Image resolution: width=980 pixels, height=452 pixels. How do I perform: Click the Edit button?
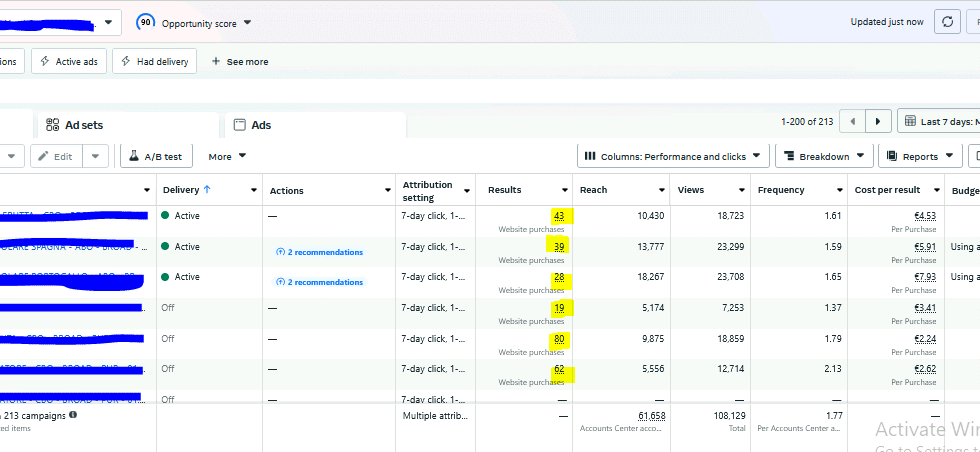pyautogui.click(x=55, y=156)
